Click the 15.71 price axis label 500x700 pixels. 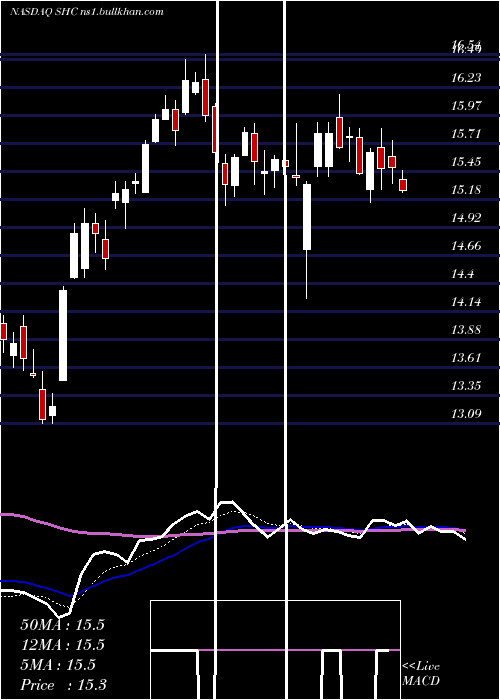tap(466, 133)
